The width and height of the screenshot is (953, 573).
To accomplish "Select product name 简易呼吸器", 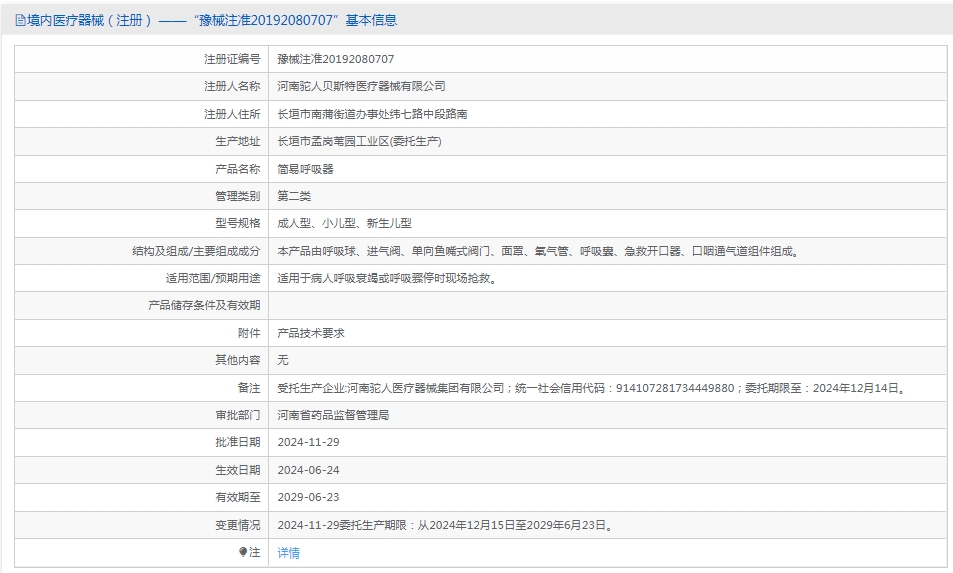I will click(305, 169).
